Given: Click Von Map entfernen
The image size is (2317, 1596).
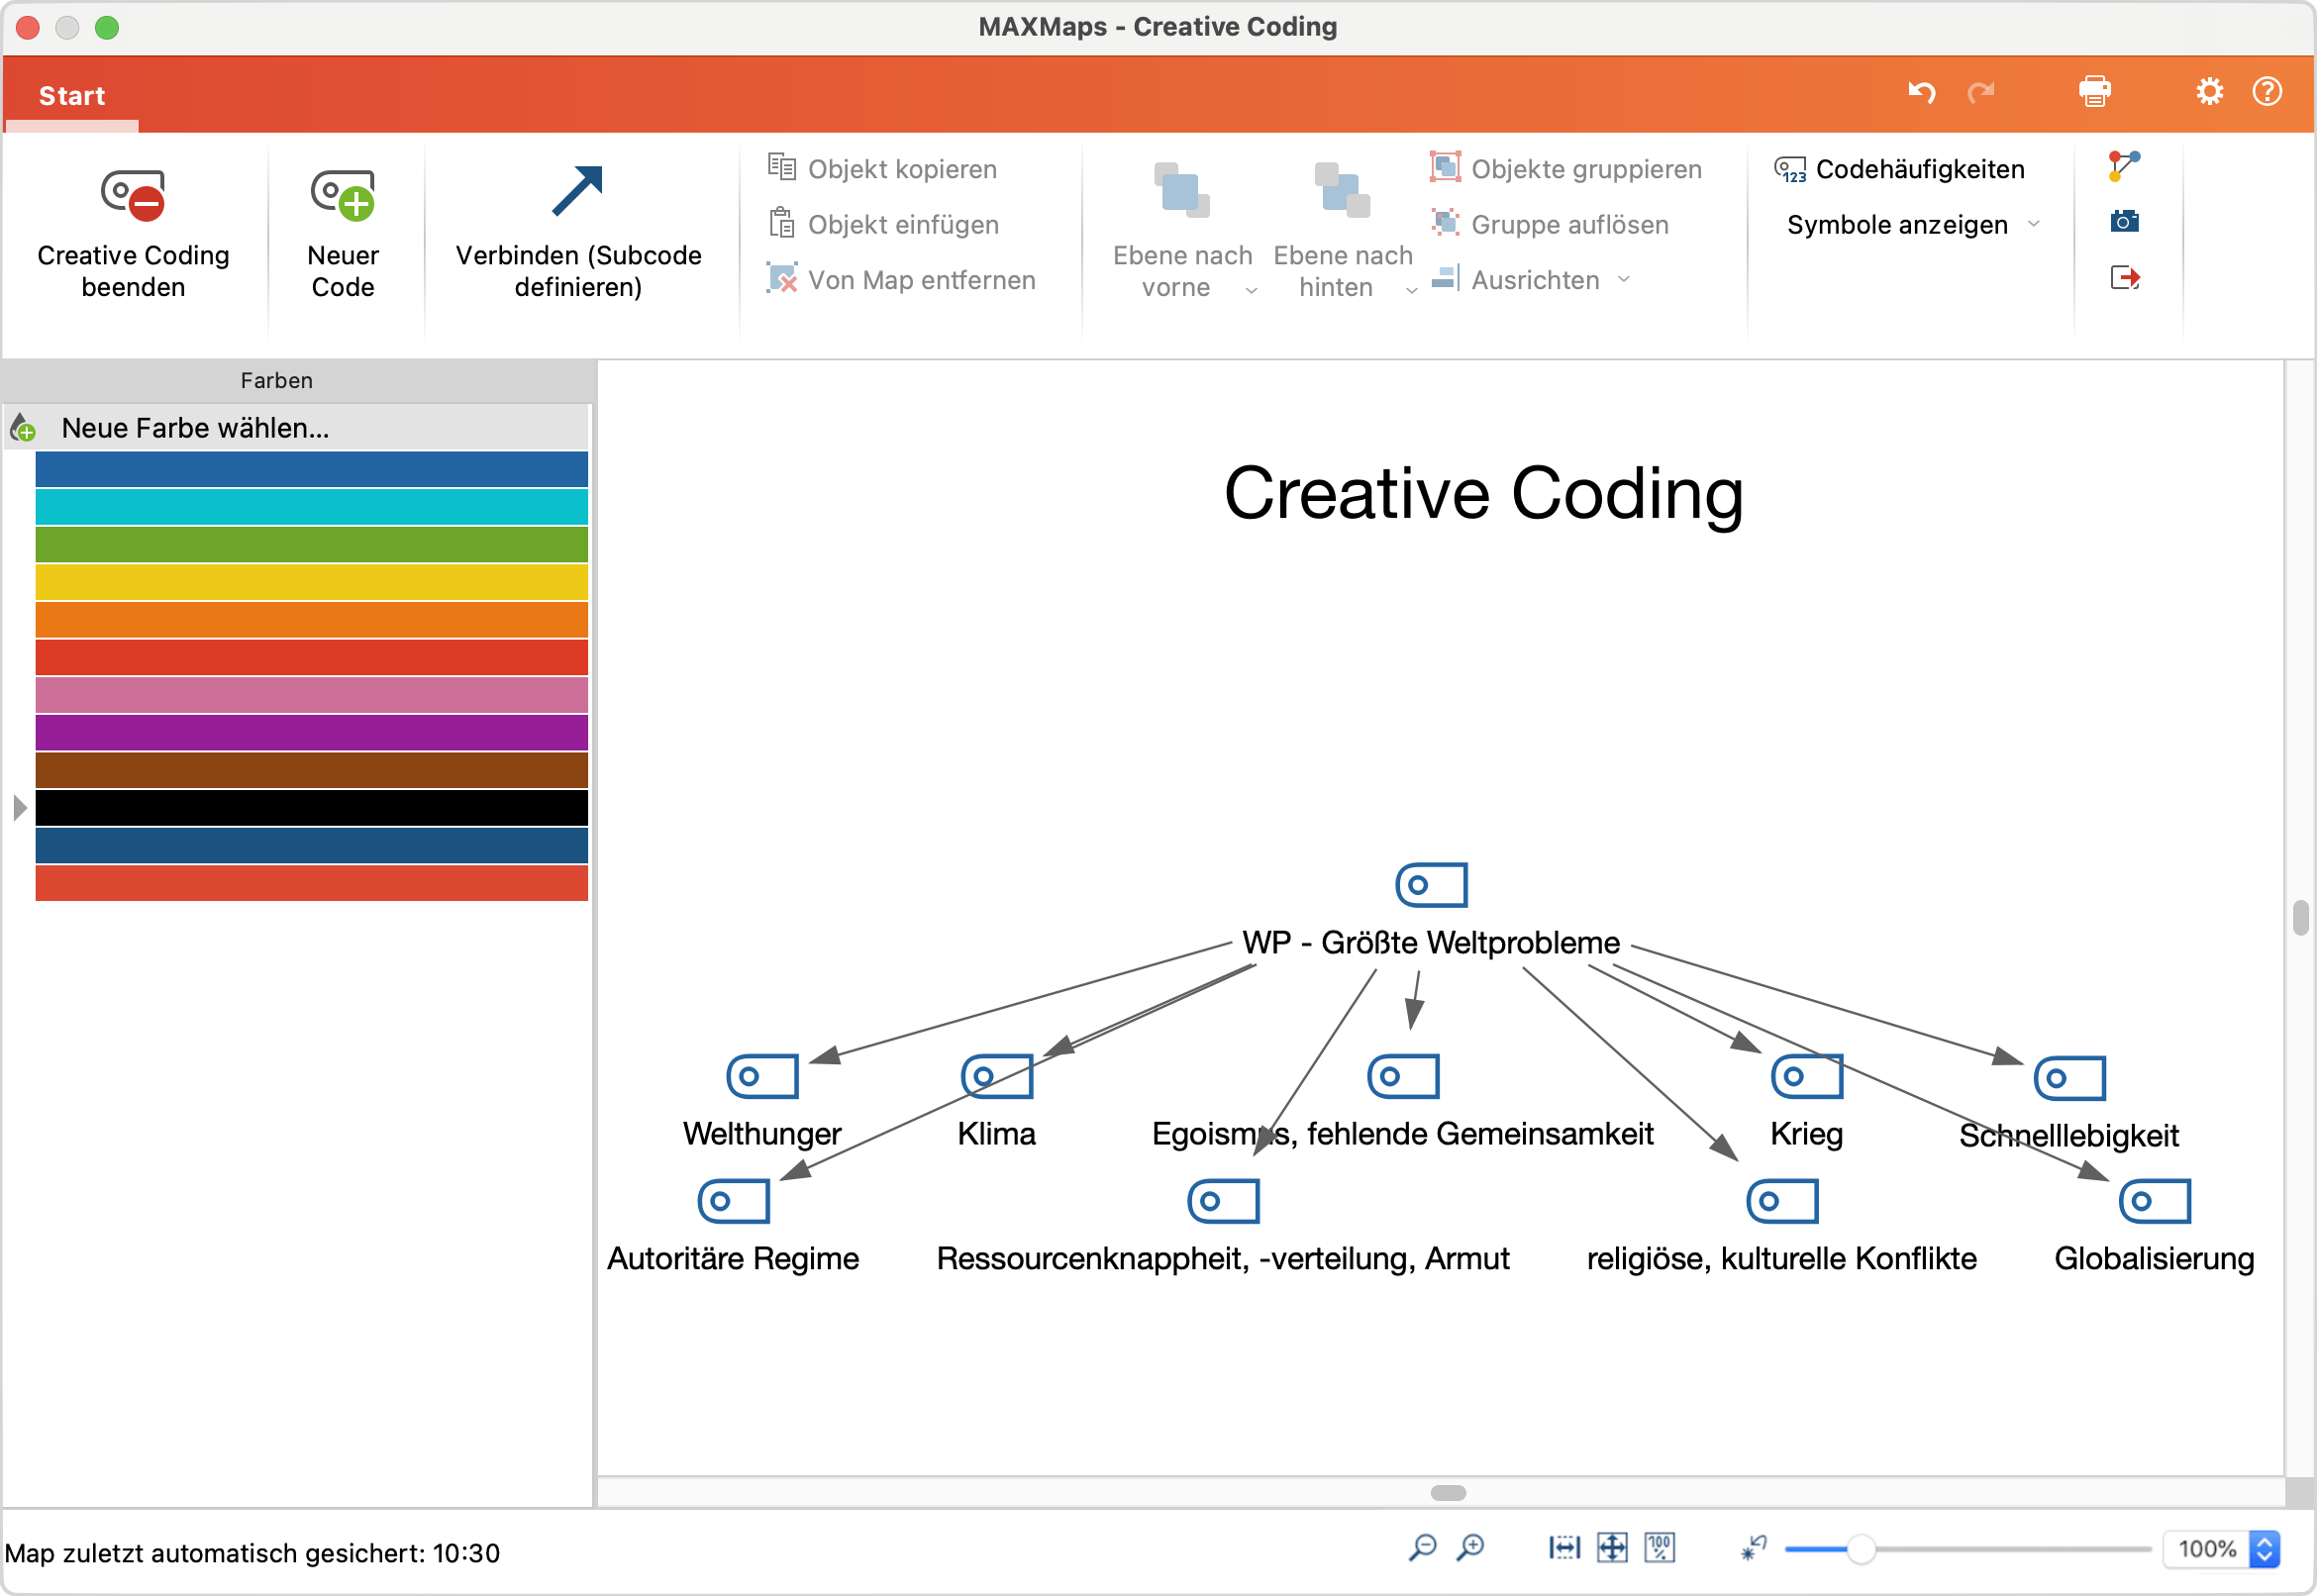Looking at the screenshot, I should coord(901,280).
